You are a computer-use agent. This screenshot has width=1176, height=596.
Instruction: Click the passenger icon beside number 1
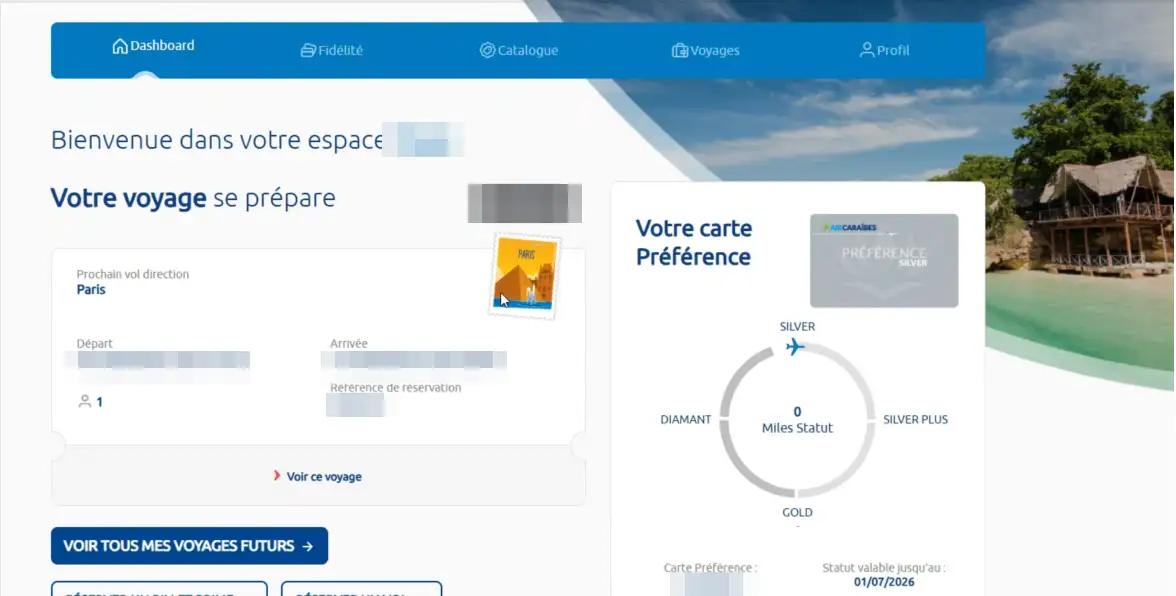click(85, 402)
